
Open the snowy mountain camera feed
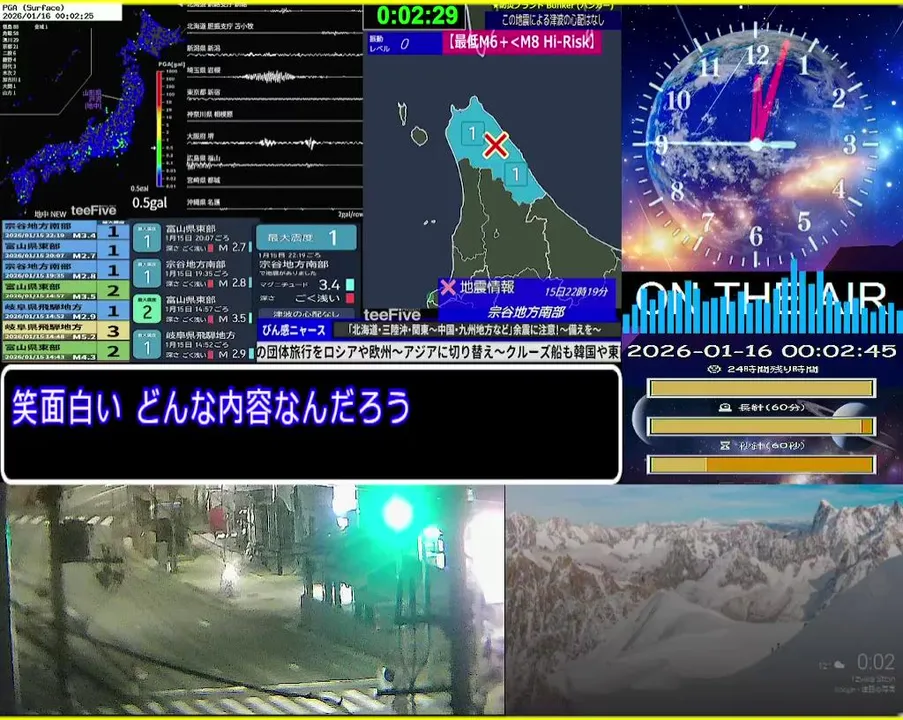pyautogui.click(x=704, y=600)
